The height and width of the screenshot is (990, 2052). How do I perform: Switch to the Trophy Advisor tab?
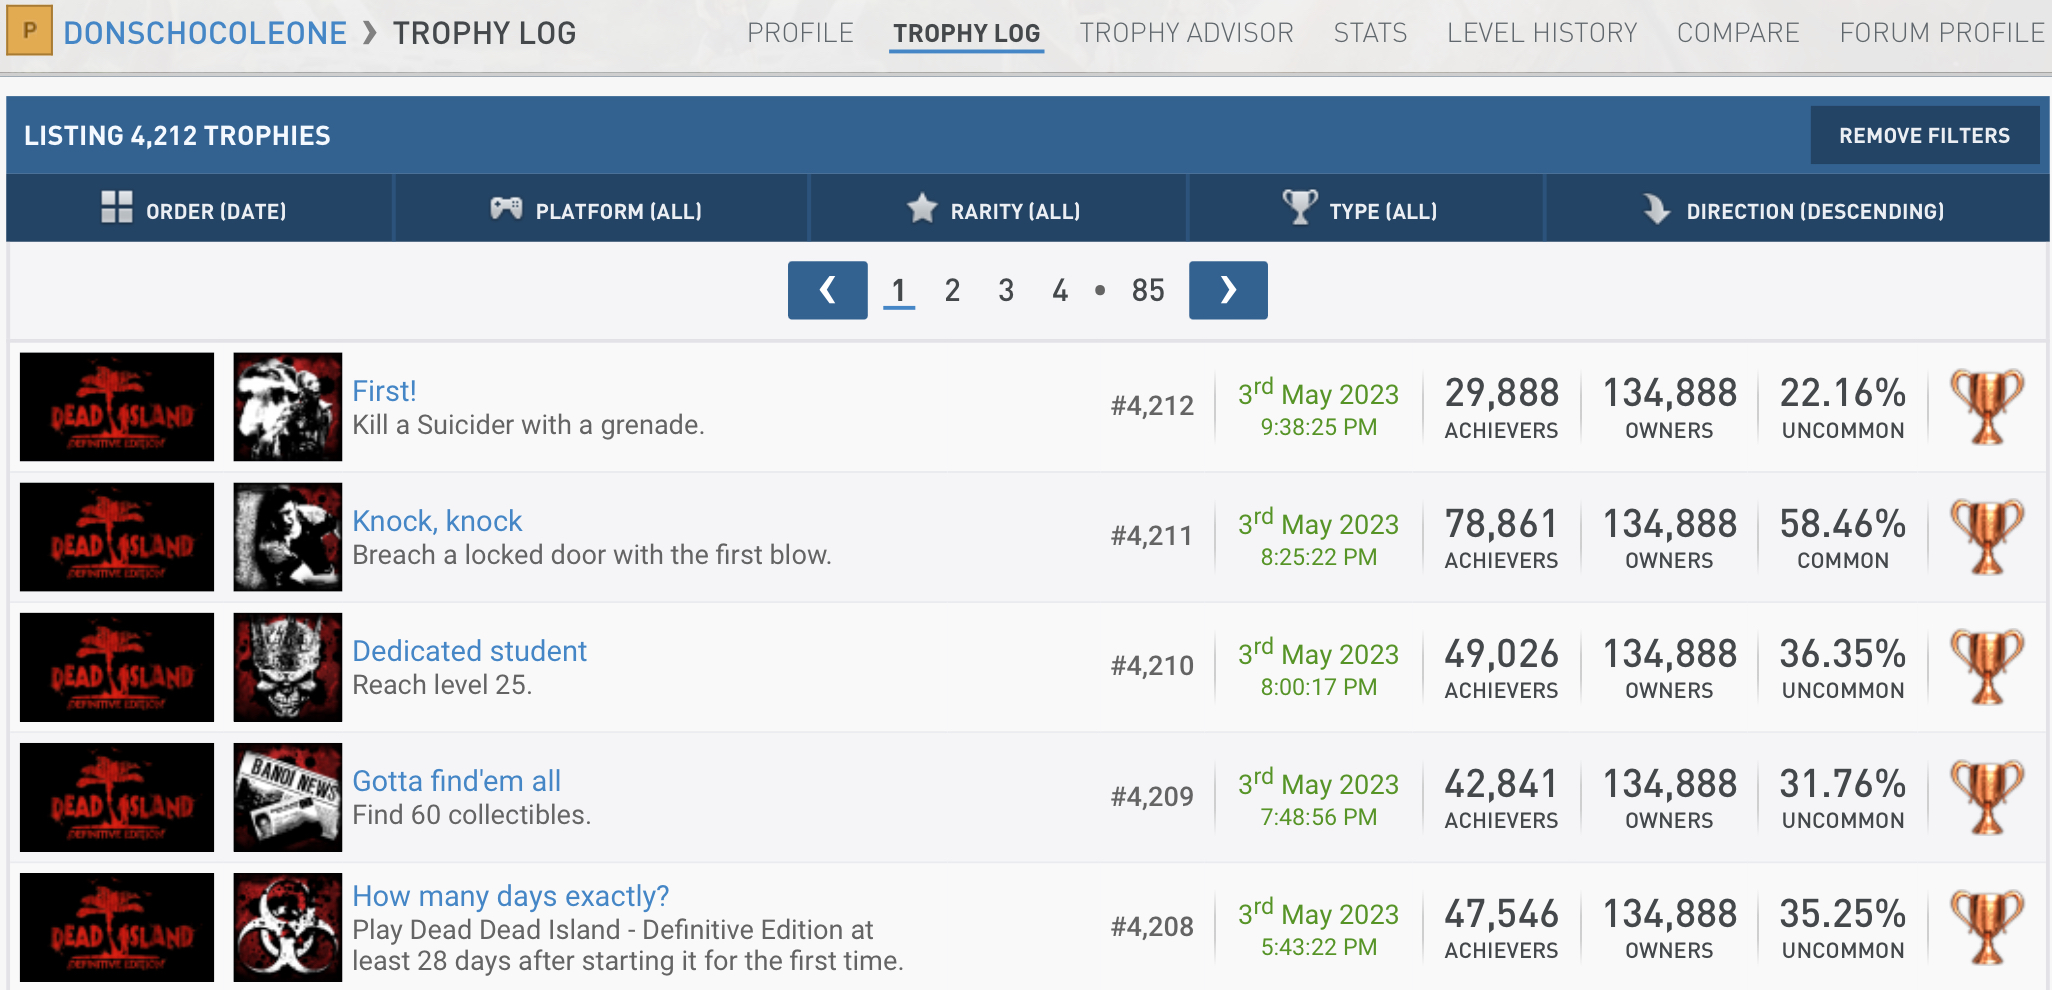(x=1186, y=33)
